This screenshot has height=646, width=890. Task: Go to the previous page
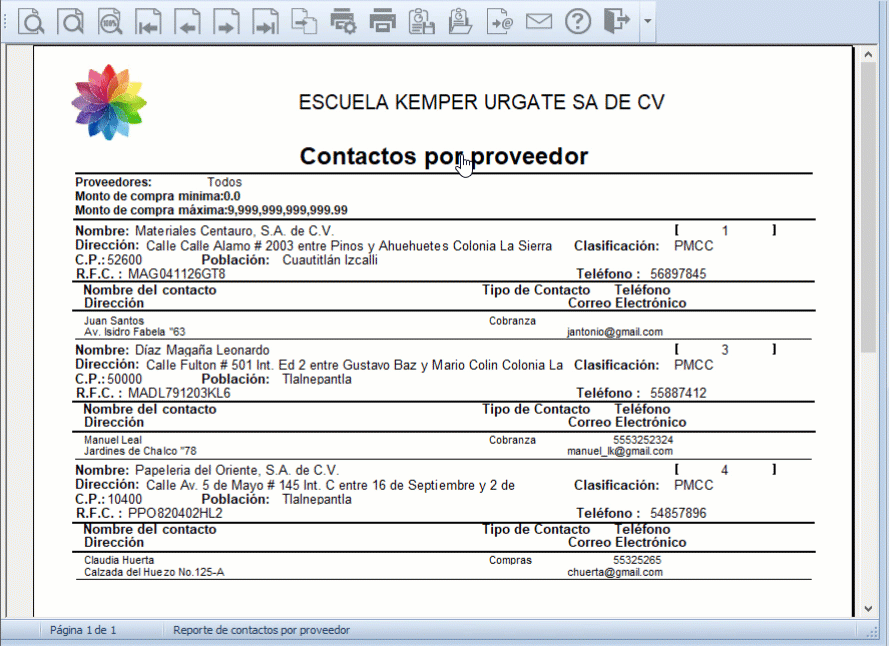[x=188, y=21]
